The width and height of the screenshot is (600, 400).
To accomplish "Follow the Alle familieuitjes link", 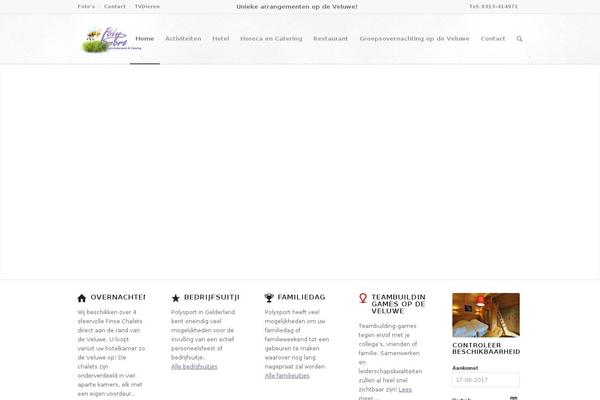I will point(287,376).
